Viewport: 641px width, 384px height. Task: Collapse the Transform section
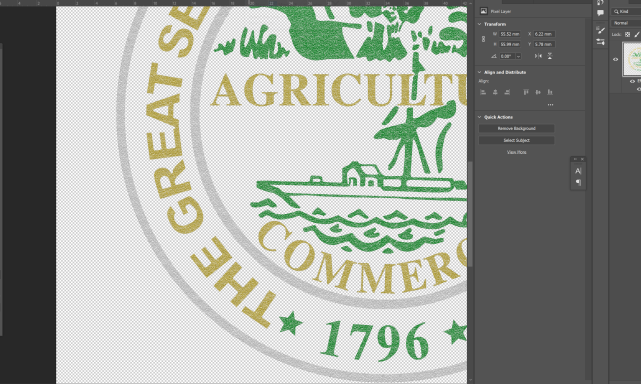tap(480, 24)
